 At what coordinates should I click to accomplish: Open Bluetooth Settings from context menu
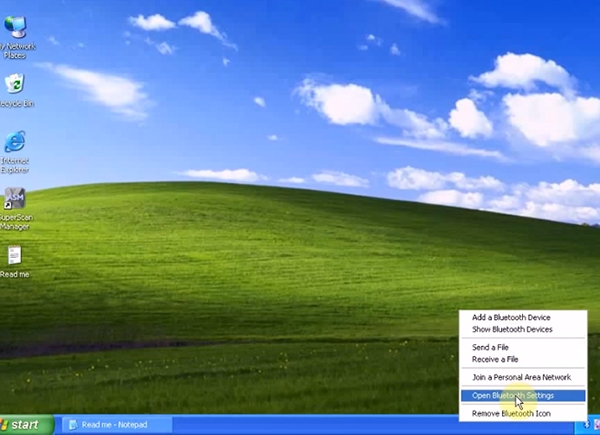click(523, 395)
